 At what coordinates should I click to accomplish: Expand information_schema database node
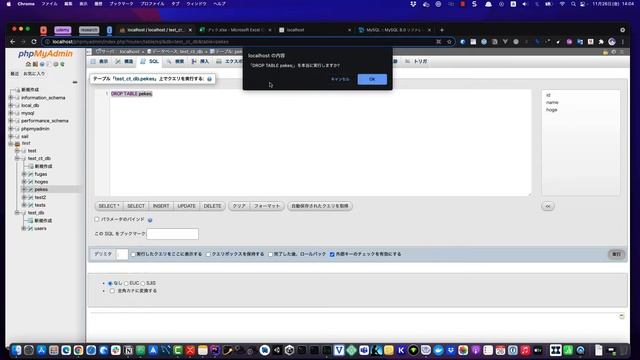[x=11, y=98]
